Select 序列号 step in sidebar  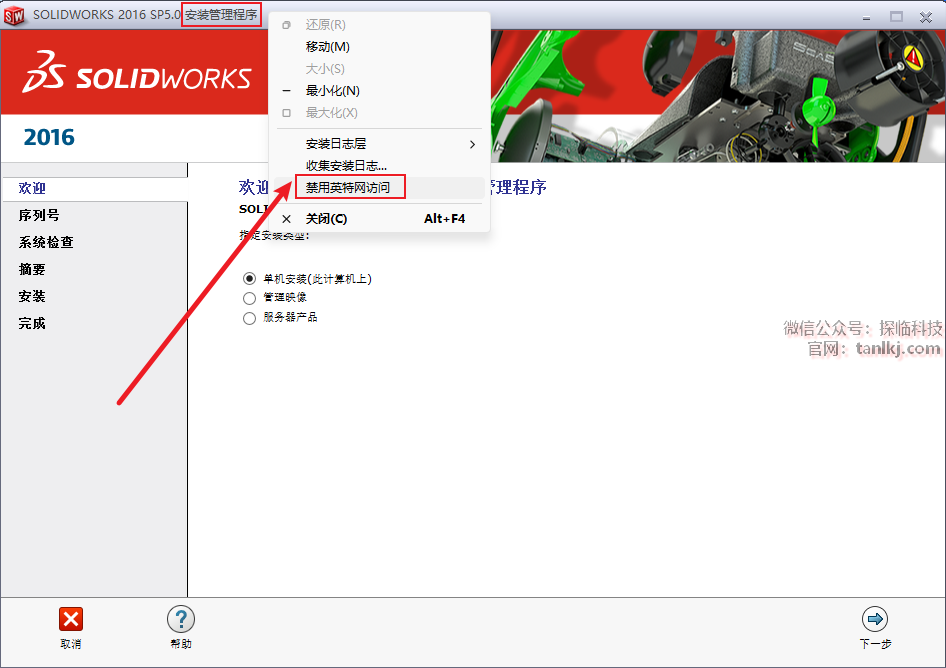point(39,215)
